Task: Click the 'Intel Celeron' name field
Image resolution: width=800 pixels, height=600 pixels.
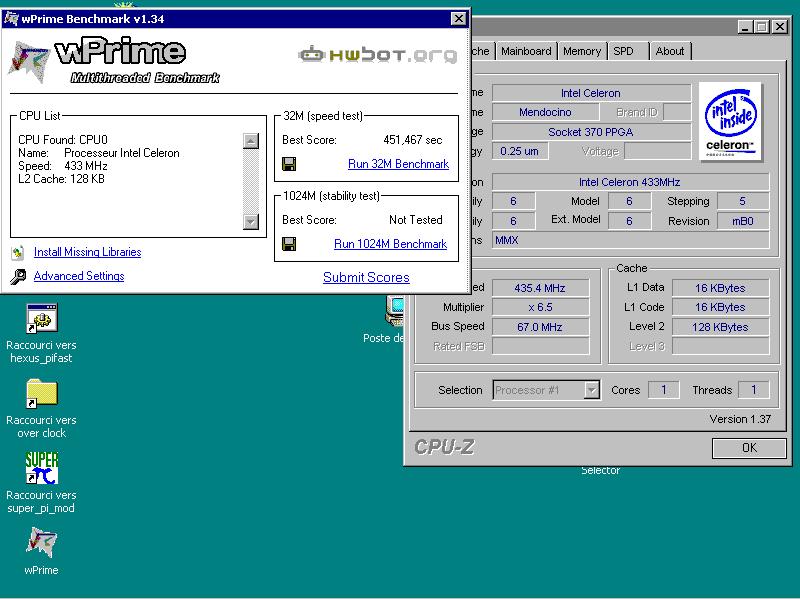Action: coord(591,93)
